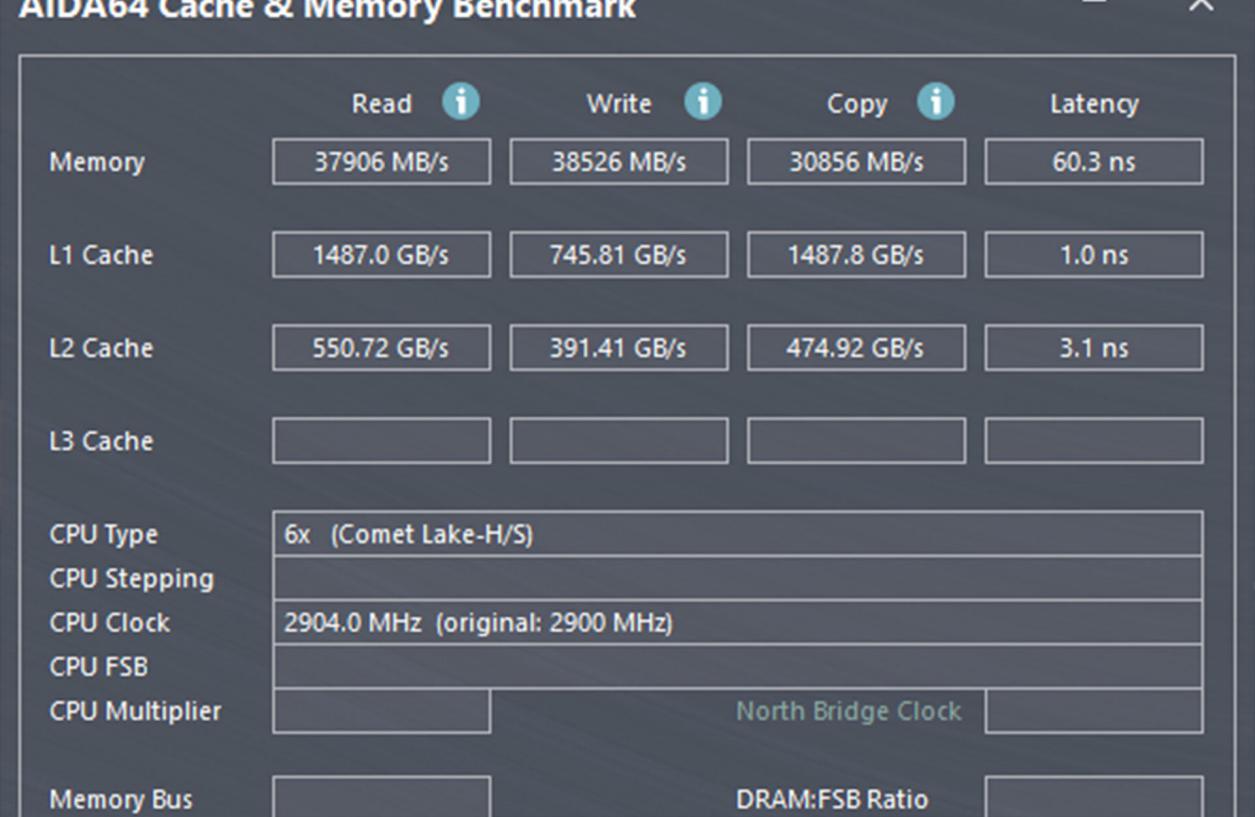Click the L1 Cache read value 1487.0 GB/s
The width and height of the screenshot is (1255, 817).
(x=381, y=255)
